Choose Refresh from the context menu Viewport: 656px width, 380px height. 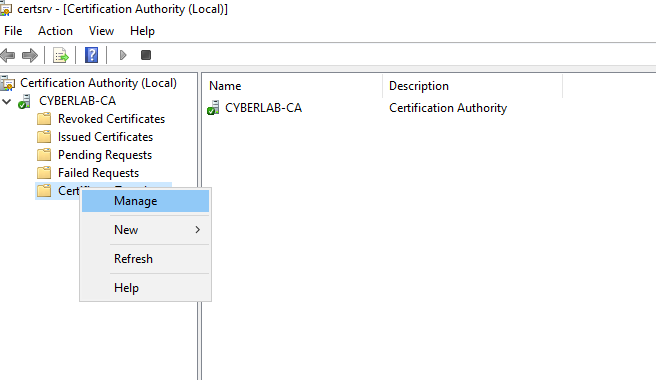[145, 259]
